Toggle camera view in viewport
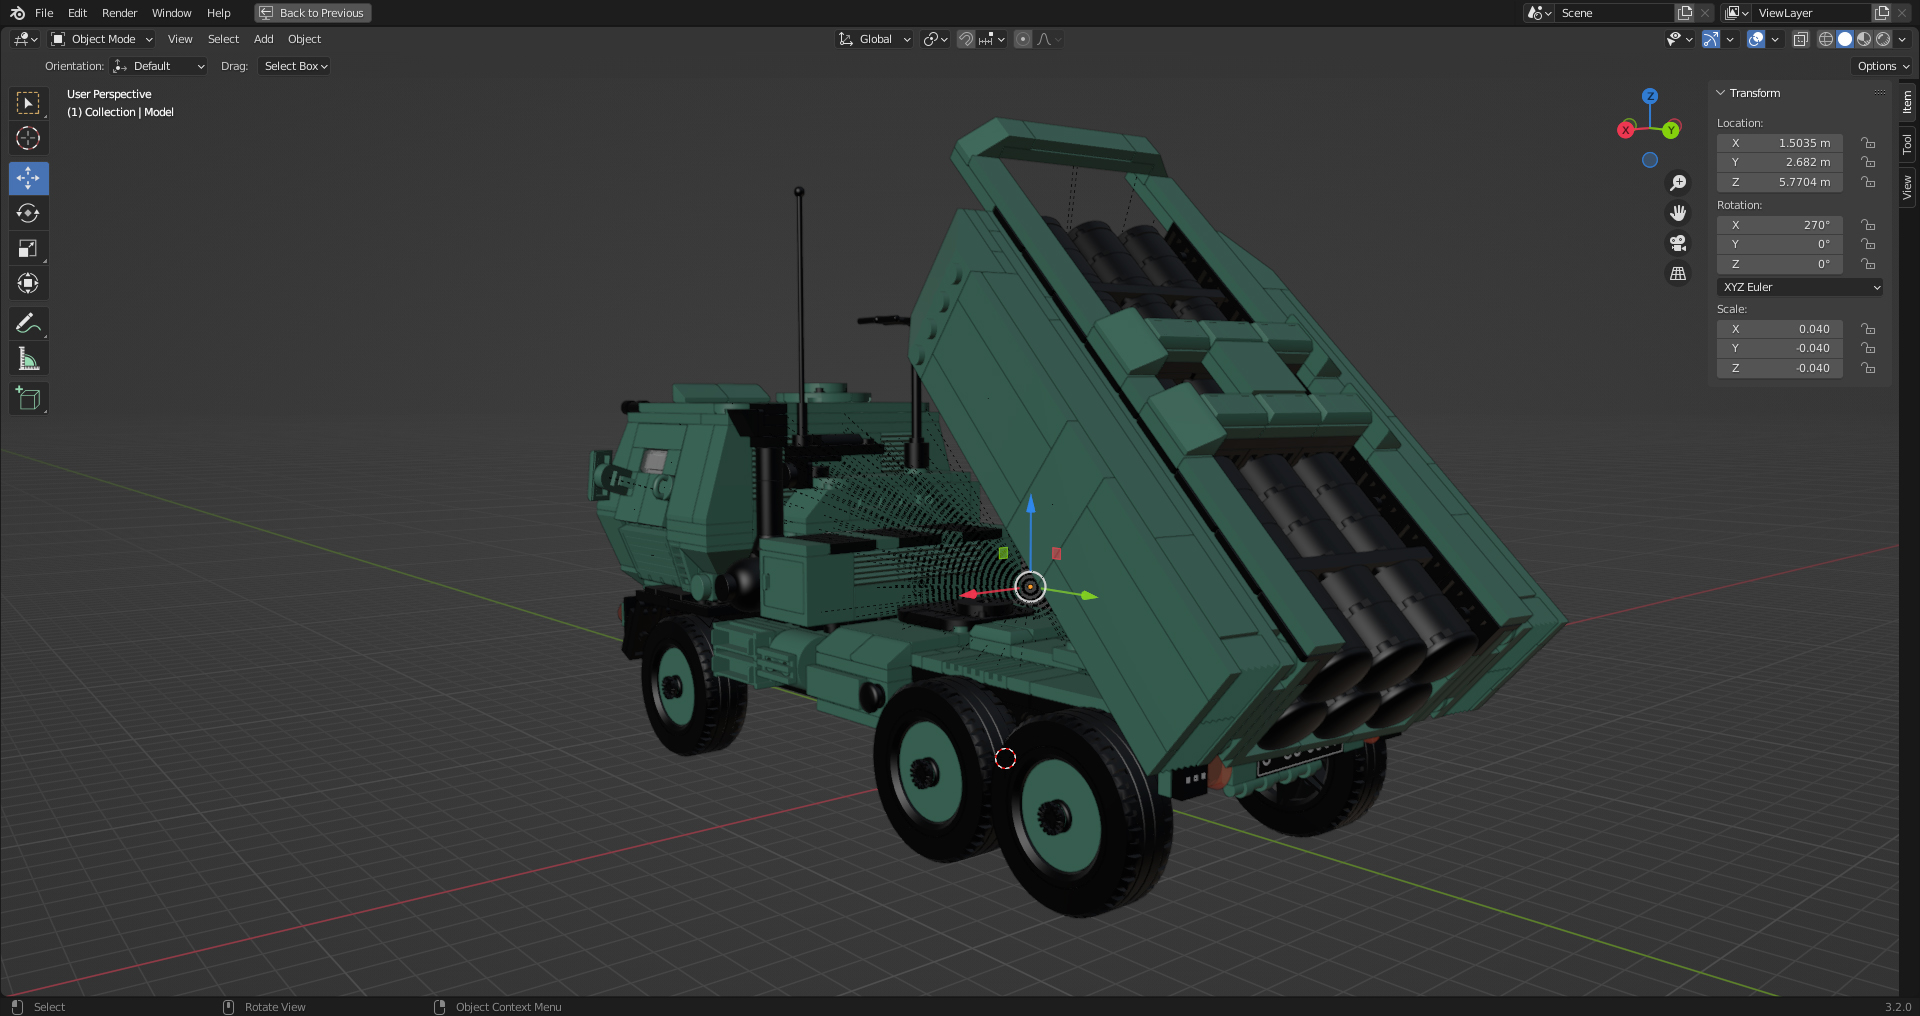The height and width of the screenshot is (1016, 1920). tap(1678, 243)
